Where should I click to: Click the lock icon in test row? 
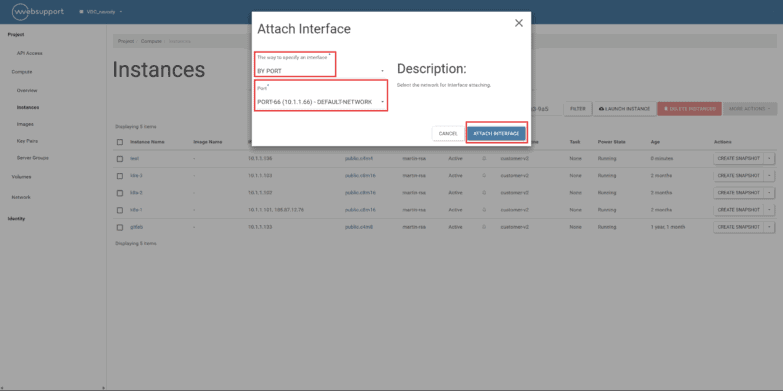(483, 158)
